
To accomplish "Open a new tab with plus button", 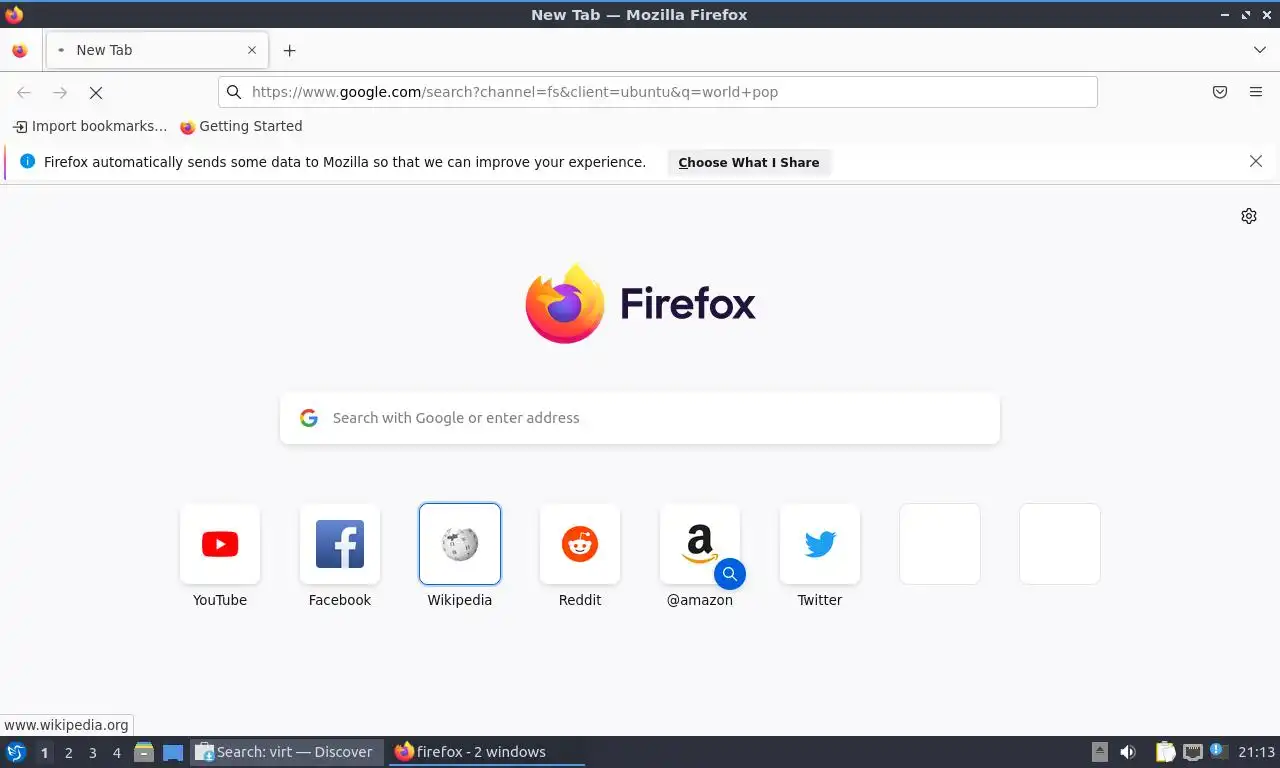I will (289, 50).
